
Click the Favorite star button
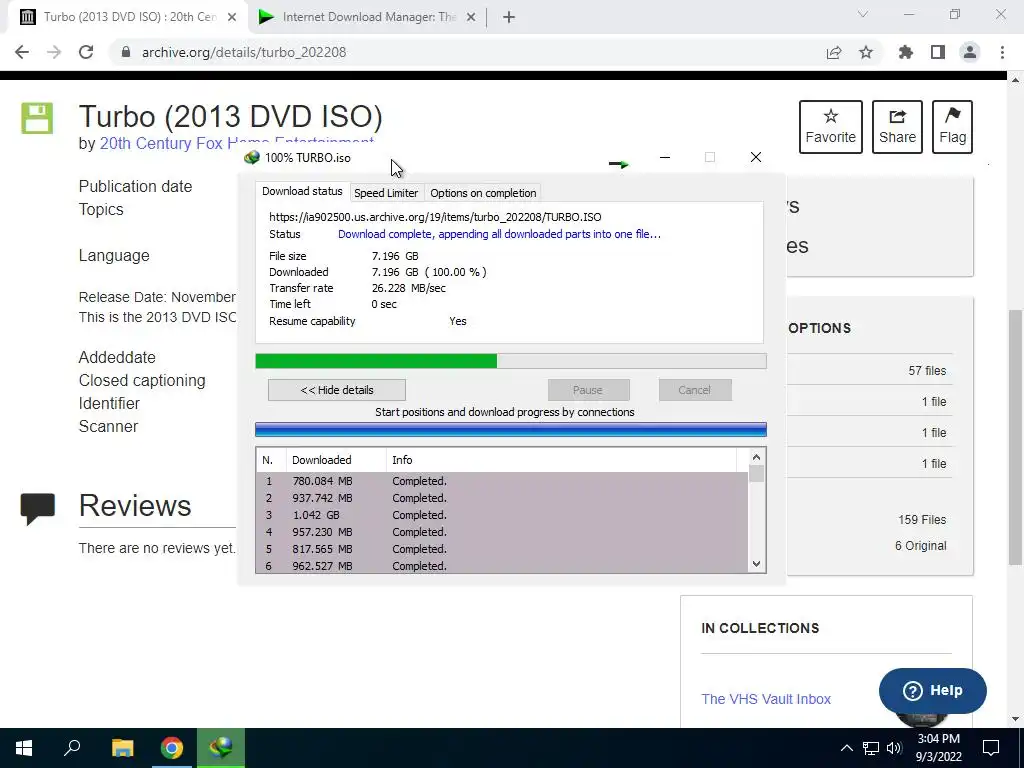click(831, 127)
